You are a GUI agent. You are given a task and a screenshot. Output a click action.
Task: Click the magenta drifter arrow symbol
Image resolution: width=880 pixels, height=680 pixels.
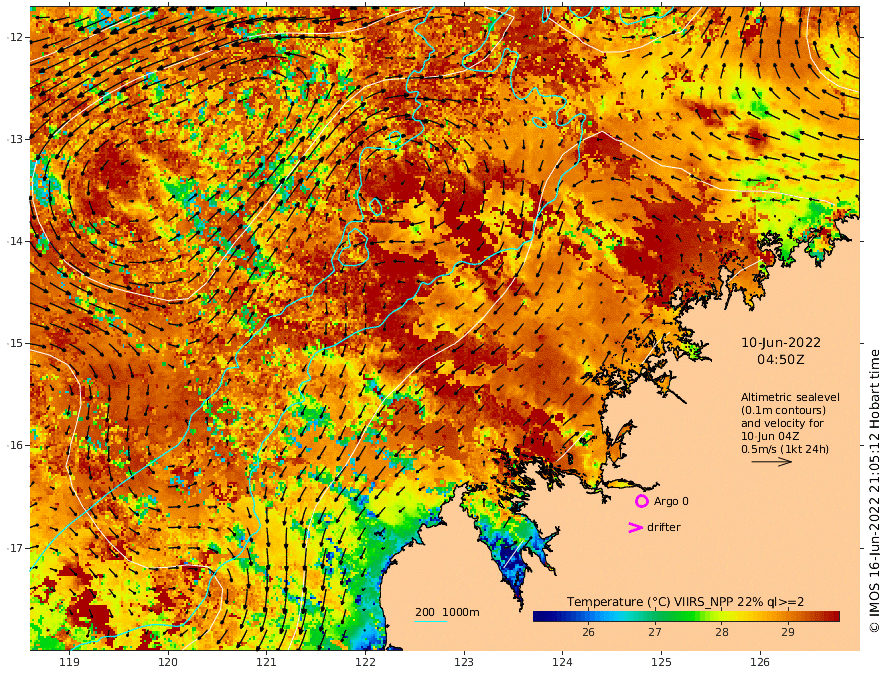[635, 527]
